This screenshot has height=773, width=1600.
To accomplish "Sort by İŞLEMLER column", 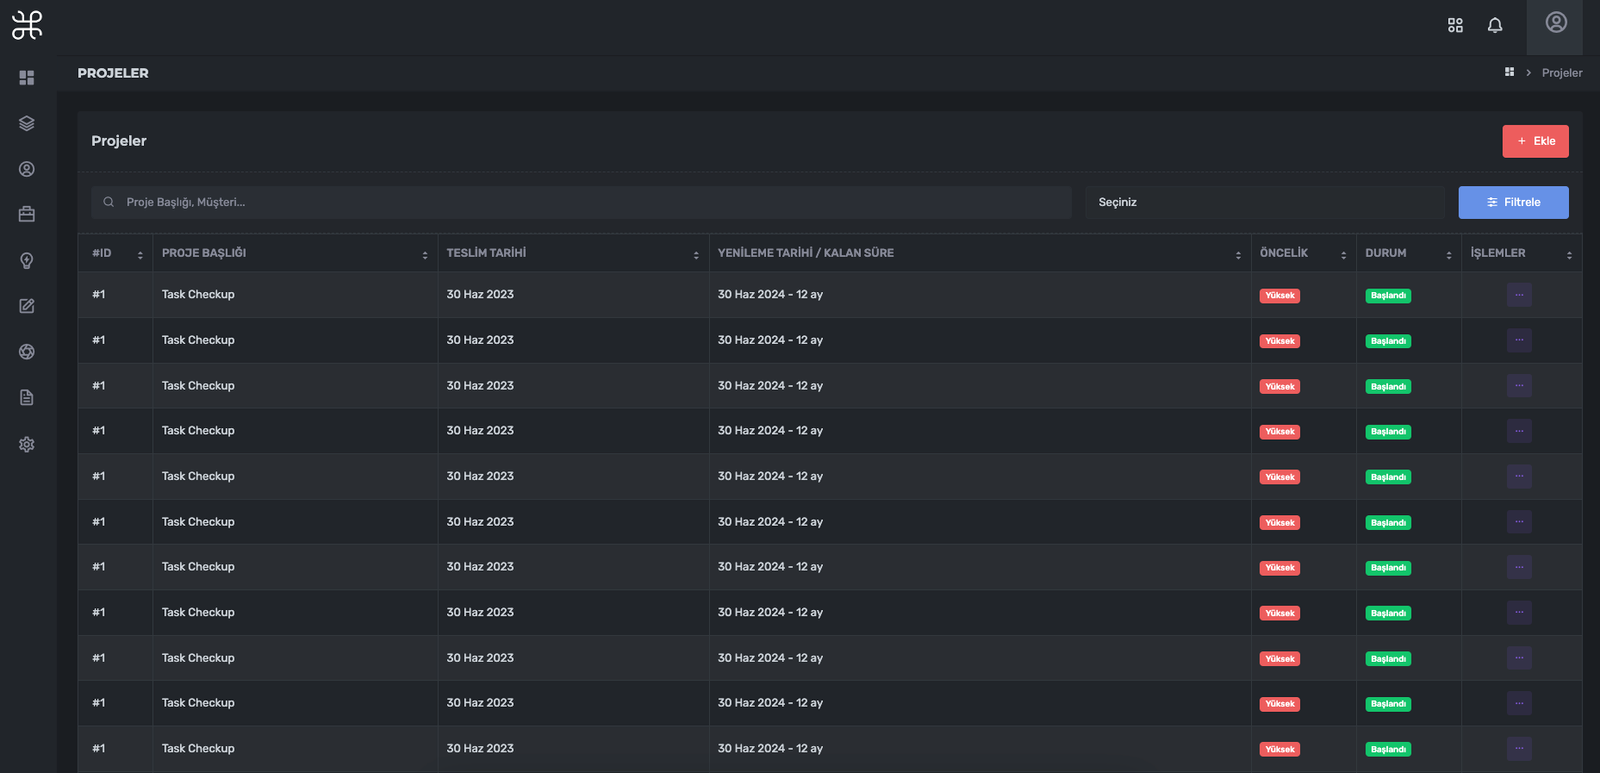I will 1521,253.
